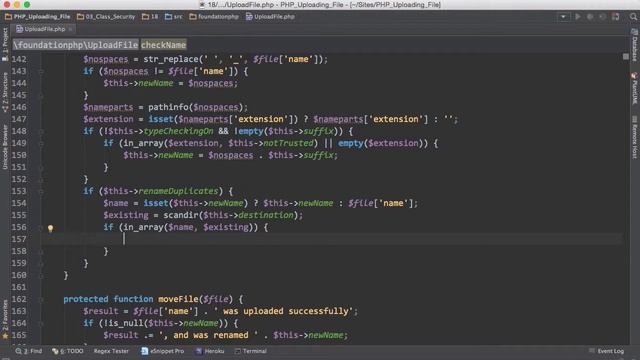
Task: Click line number 157 in the gutter
Action: click(x=19, y=239)
